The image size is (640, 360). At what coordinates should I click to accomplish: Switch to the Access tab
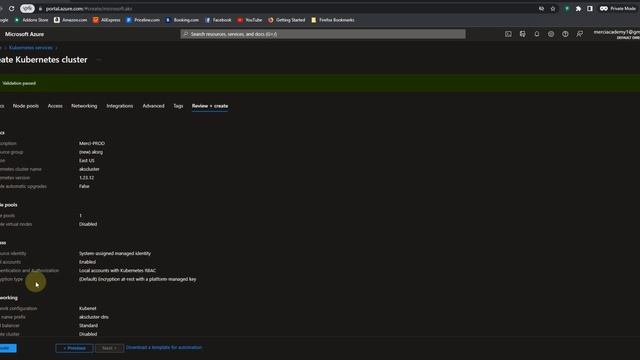pyautogui.click(x=55, y=106)
